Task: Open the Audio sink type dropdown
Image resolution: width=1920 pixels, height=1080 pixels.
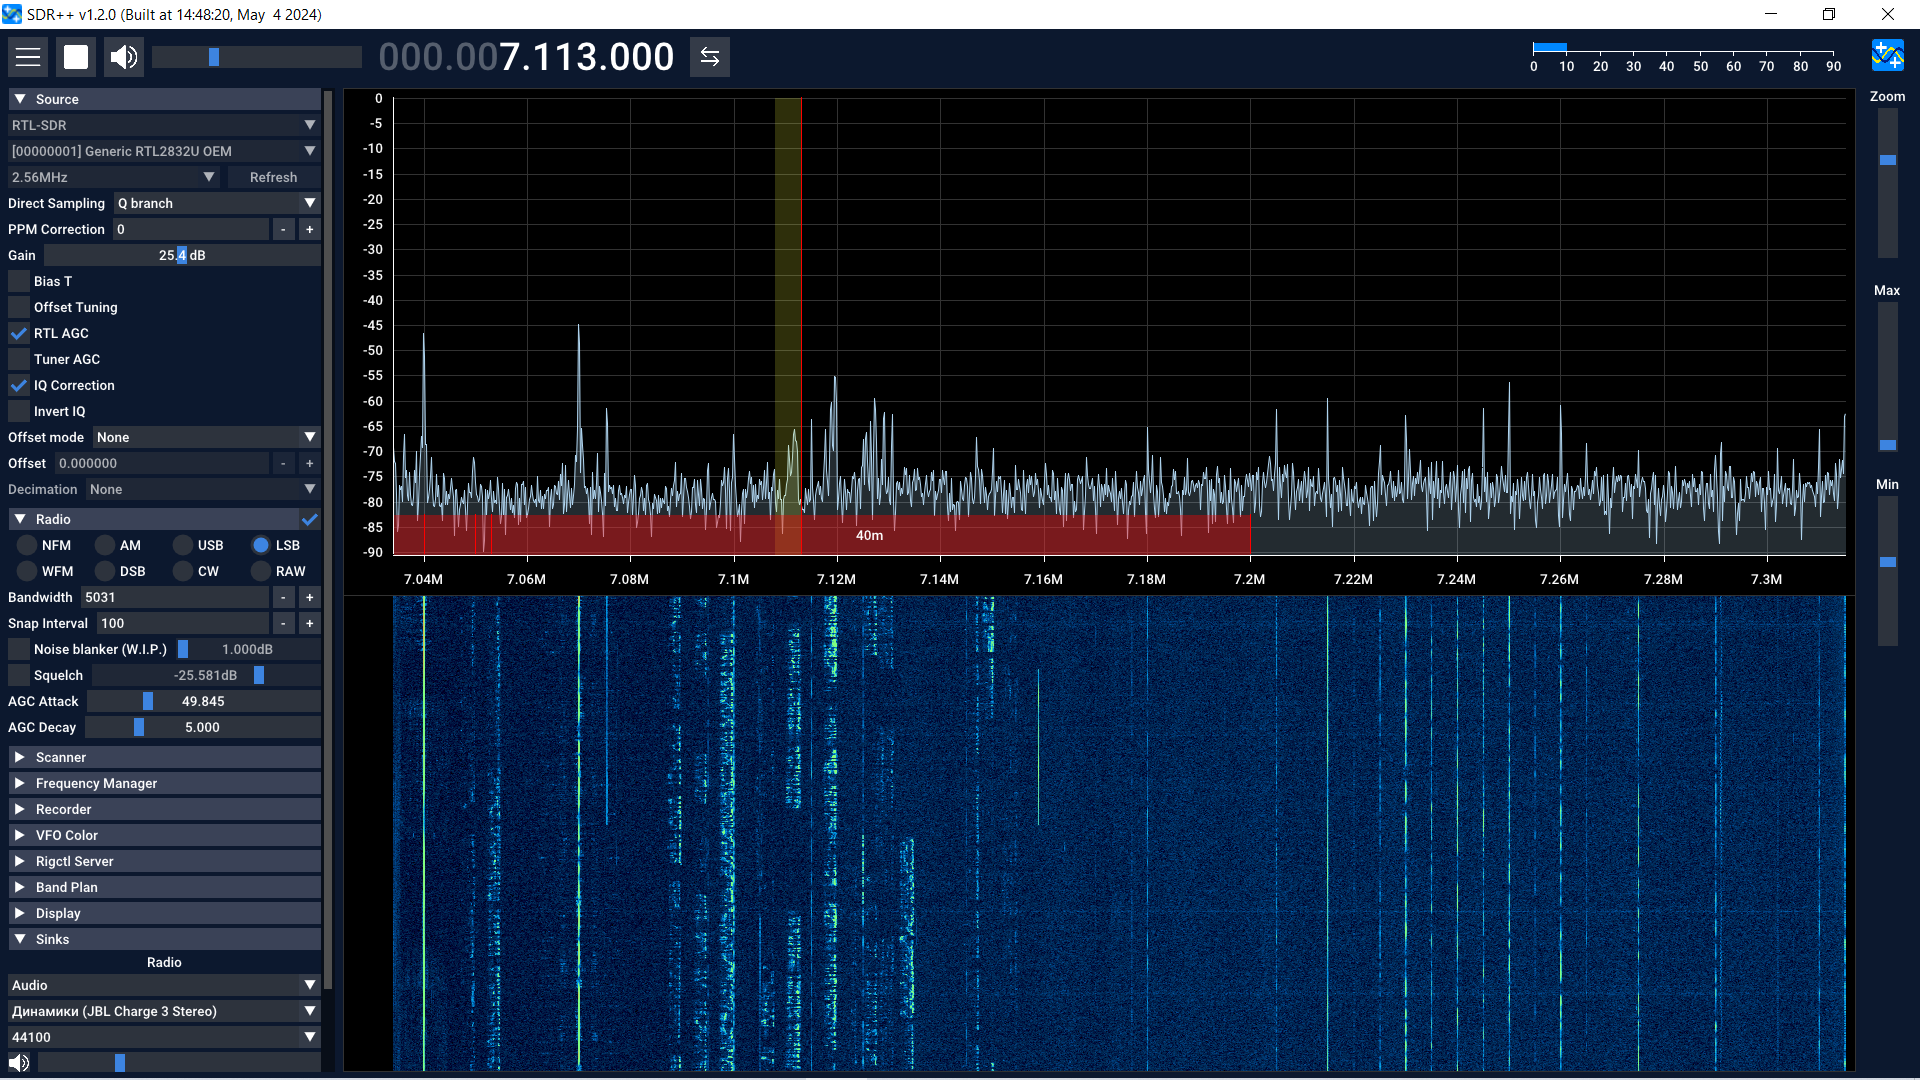Action: [x=164, y=985]
